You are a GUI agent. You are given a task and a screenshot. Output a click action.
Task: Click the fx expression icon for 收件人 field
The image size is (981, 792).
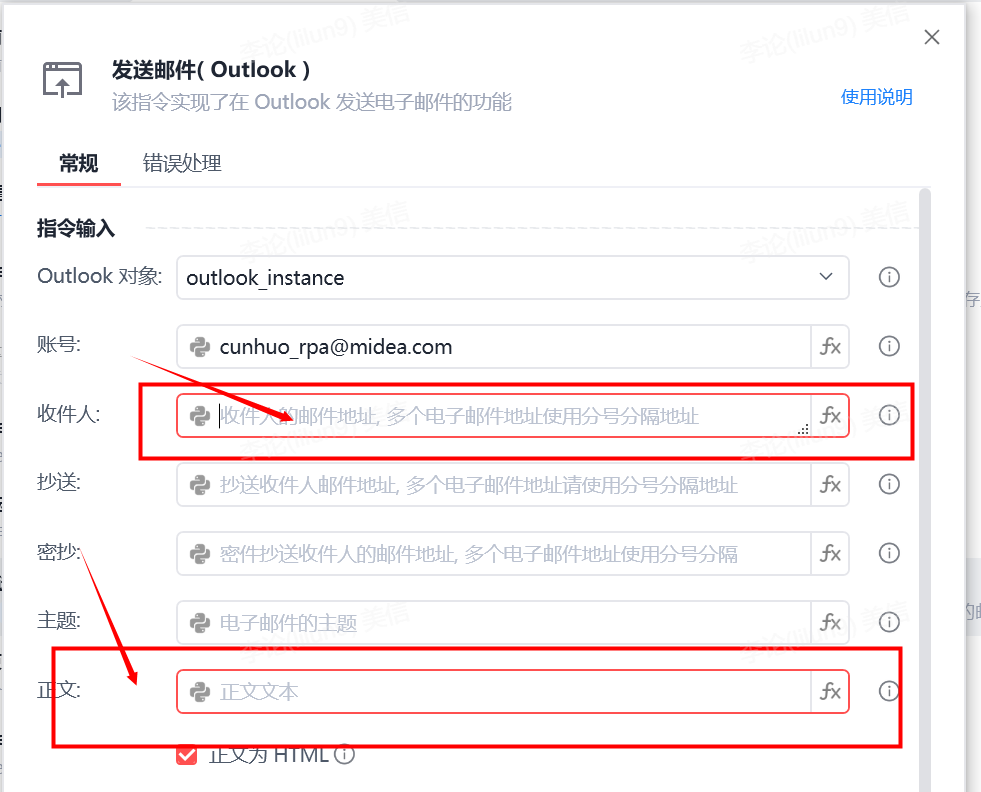click(830, 415)
